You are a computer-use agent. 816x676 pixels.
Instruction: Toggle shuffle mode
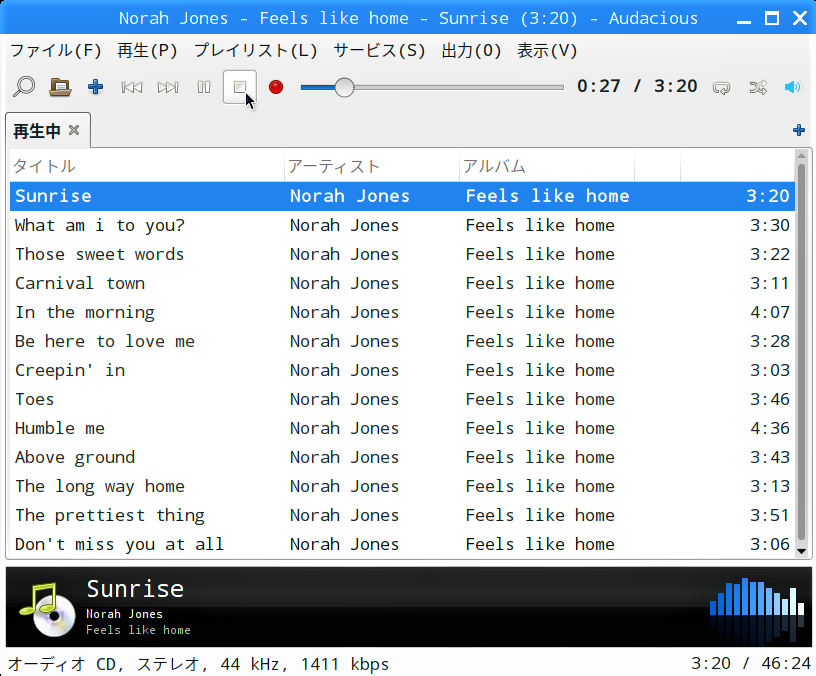tap(758, 87)
